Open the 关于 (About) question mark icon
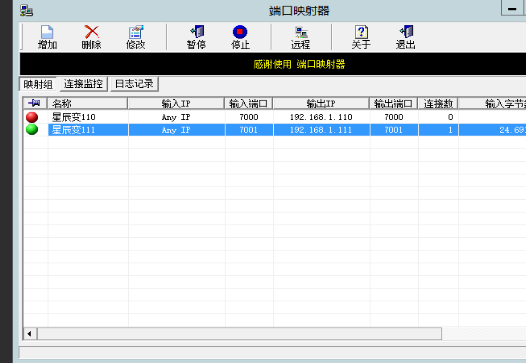526x363 pixels. (x=361, y=37)
